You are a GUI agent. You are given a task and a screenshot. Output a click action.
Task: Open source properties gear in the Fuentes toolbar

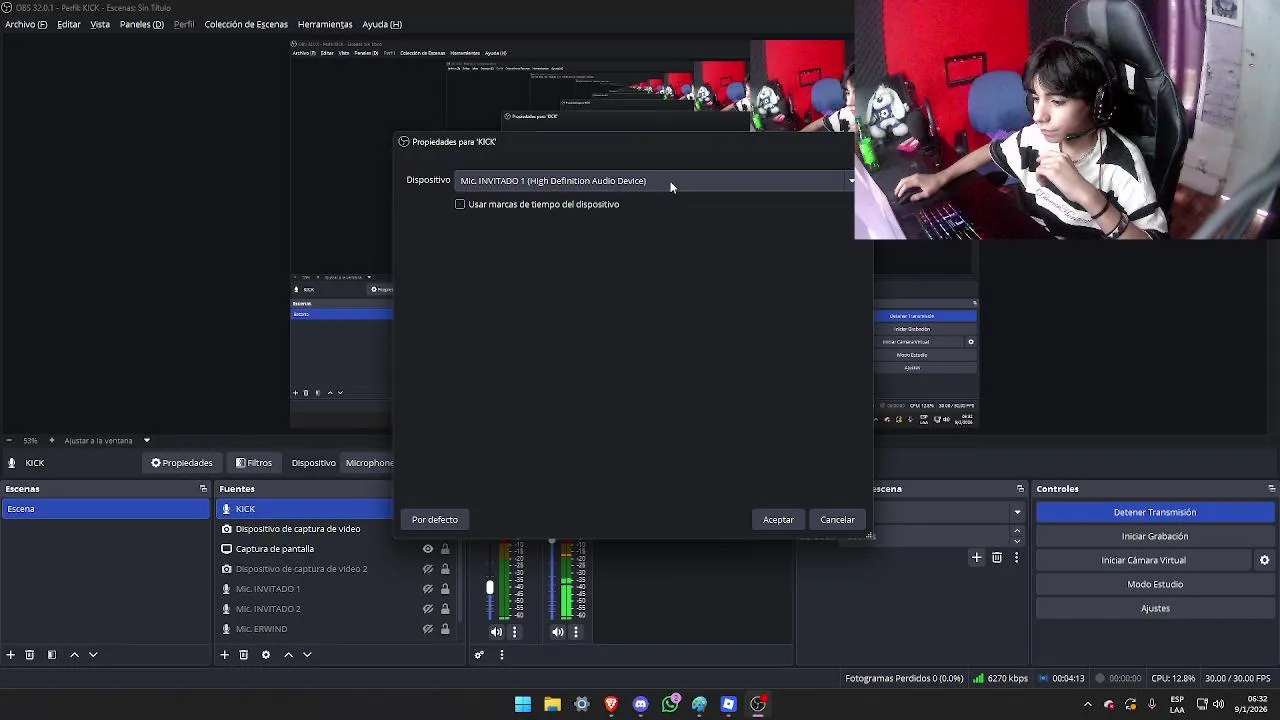[265, 654]
